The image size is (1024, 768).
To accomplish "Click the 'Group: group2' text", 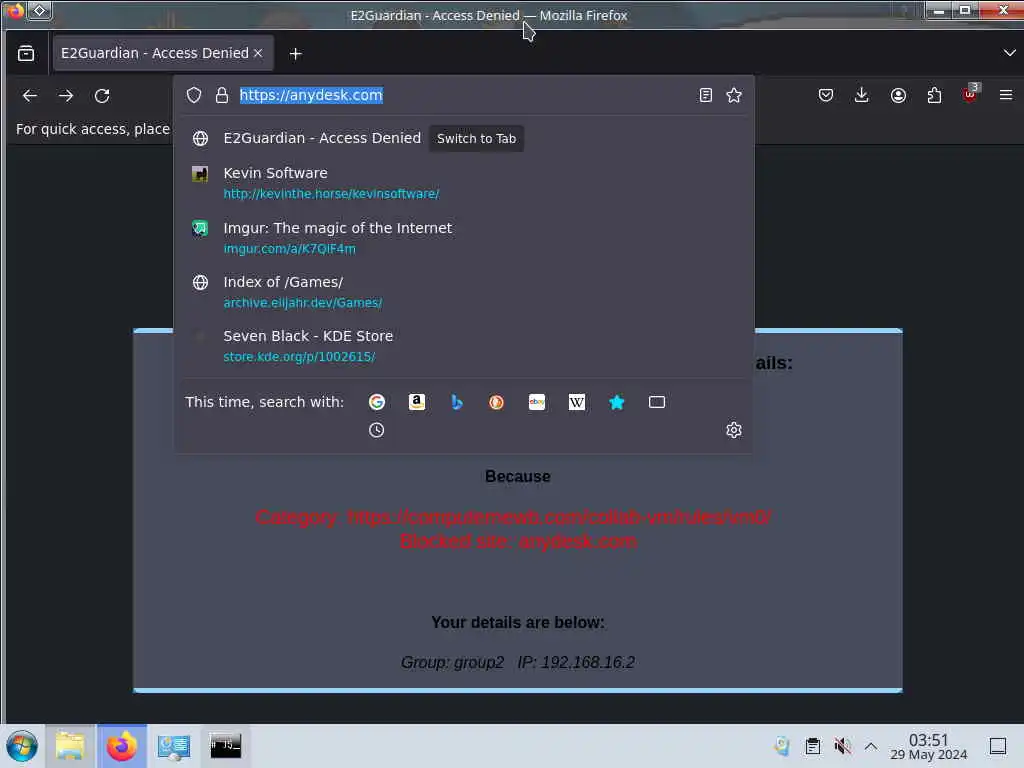I will [452, 662].
